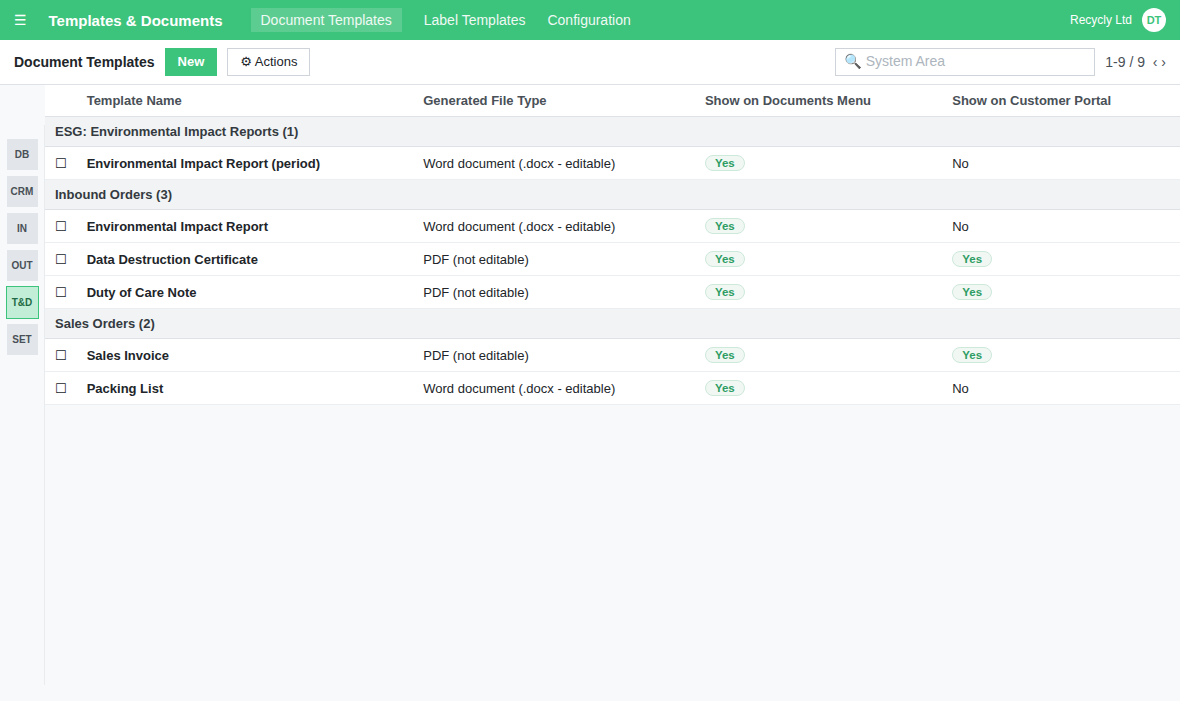This screenshot has width=1180, height=701.
Task: Check the Sales Invoice row checkbox
Action: tap(61, 355)
